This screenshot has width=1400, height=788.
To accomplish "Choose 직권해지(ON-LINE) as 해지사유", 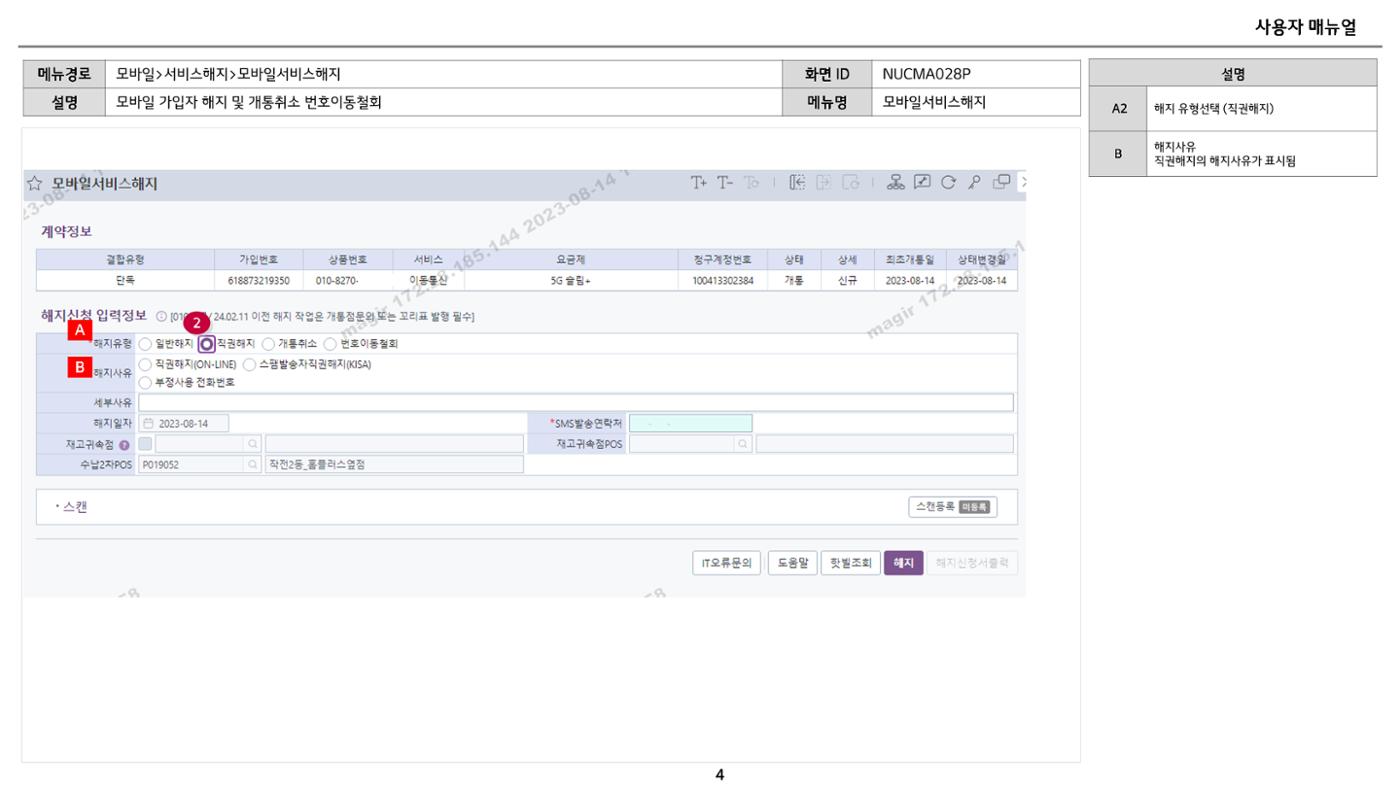I will pyautogui.click(x=145, y=365).
